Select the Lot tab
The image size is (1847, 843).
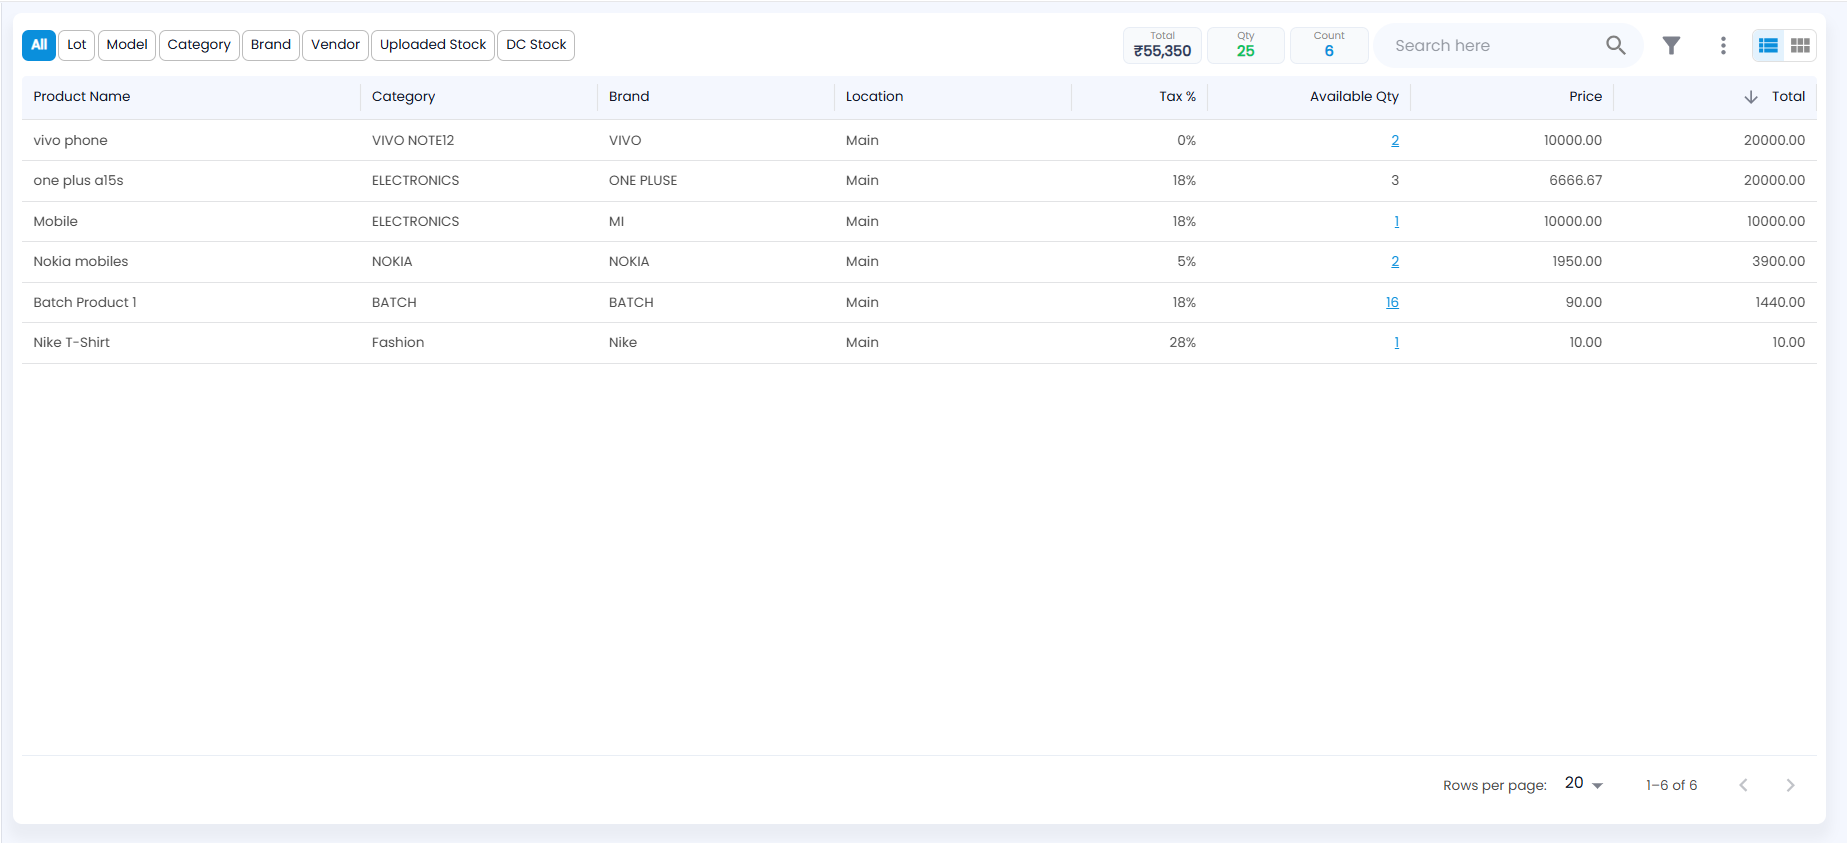[x=77, y=45]
